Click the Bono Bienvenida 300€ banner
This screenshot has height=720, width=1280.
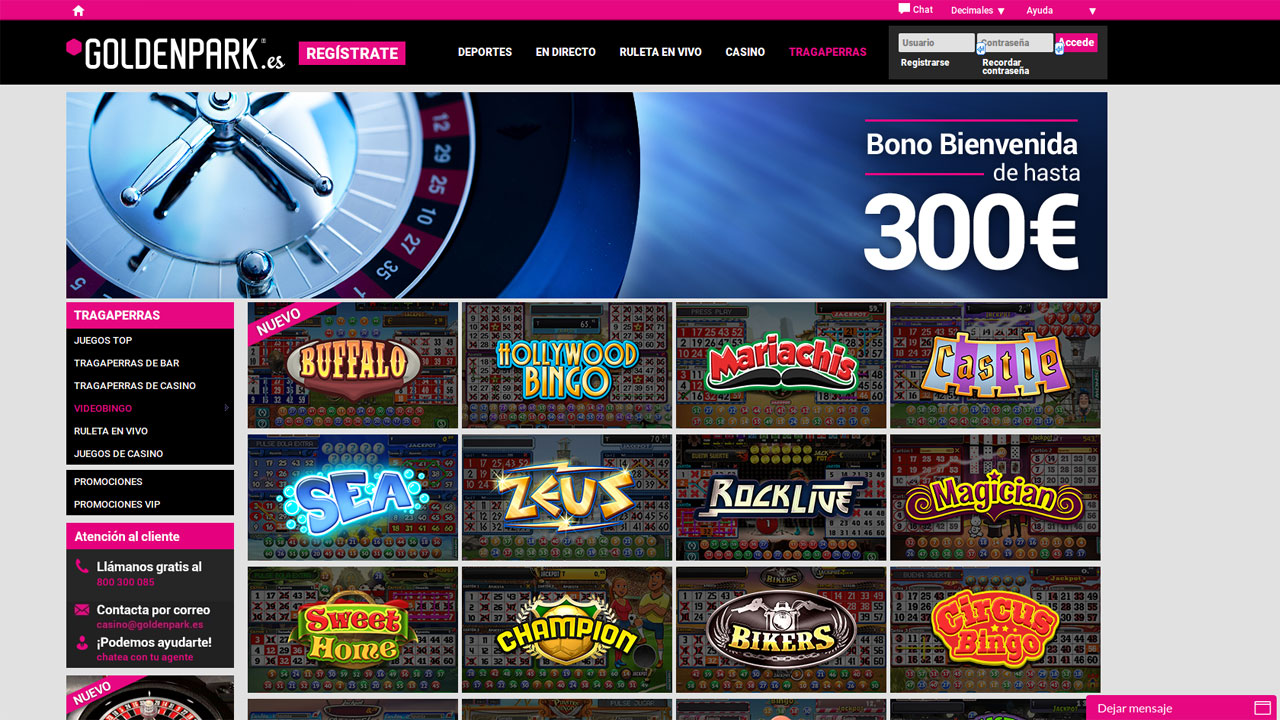[586, 195]
